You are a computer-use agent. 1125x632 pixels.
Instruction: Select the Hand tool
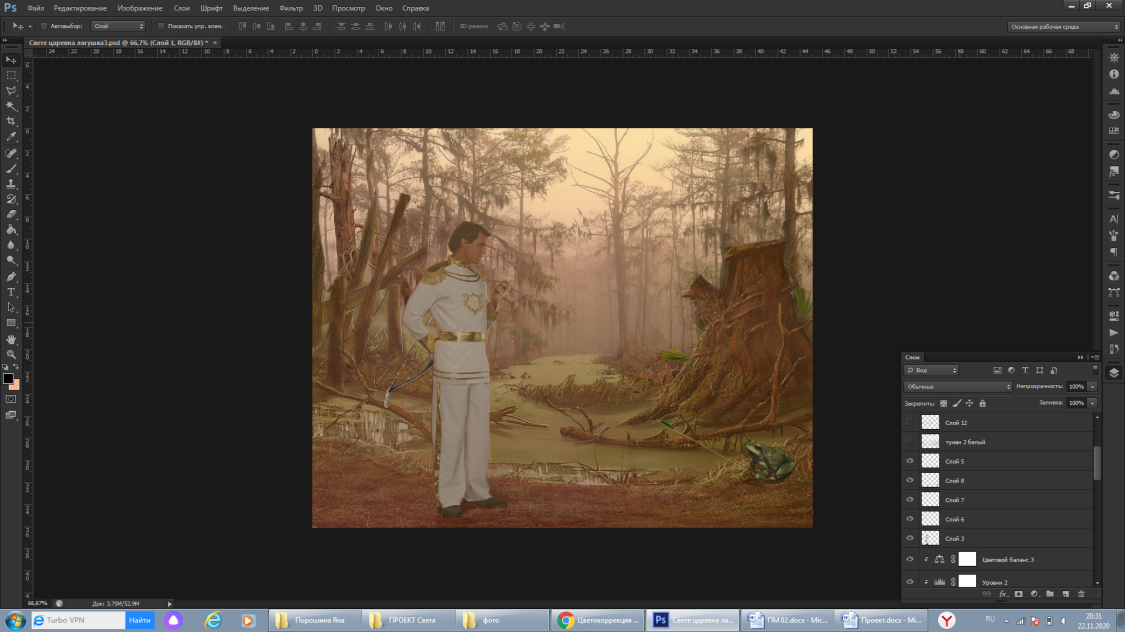click(11, 339)
